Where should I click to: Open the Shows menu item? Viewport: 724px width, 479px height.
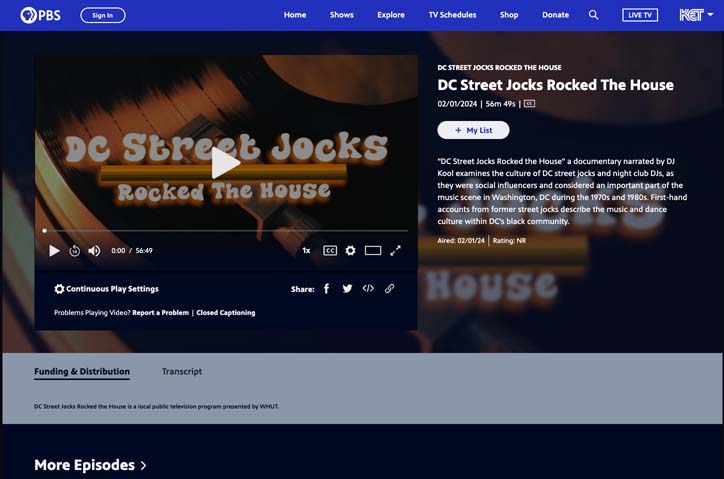(342, 15)
